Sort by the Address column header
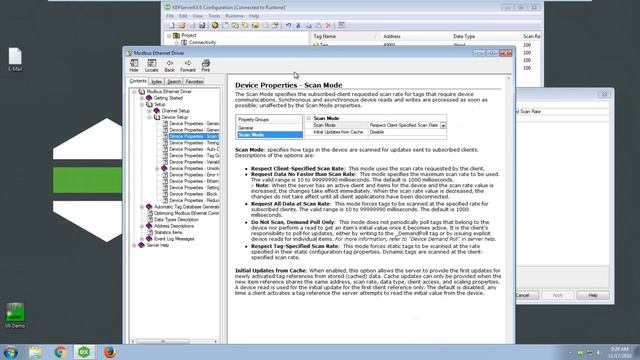Screen dimensions: 640x360 click(415, 36)
